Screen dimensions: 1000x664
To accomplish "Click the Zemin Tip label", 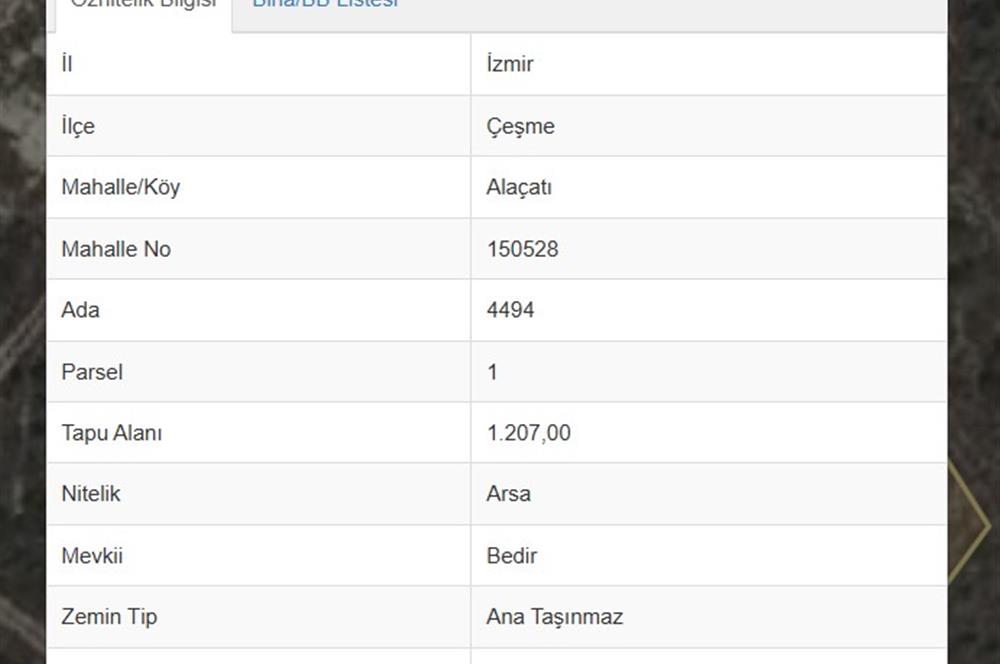I will [109, 617].
